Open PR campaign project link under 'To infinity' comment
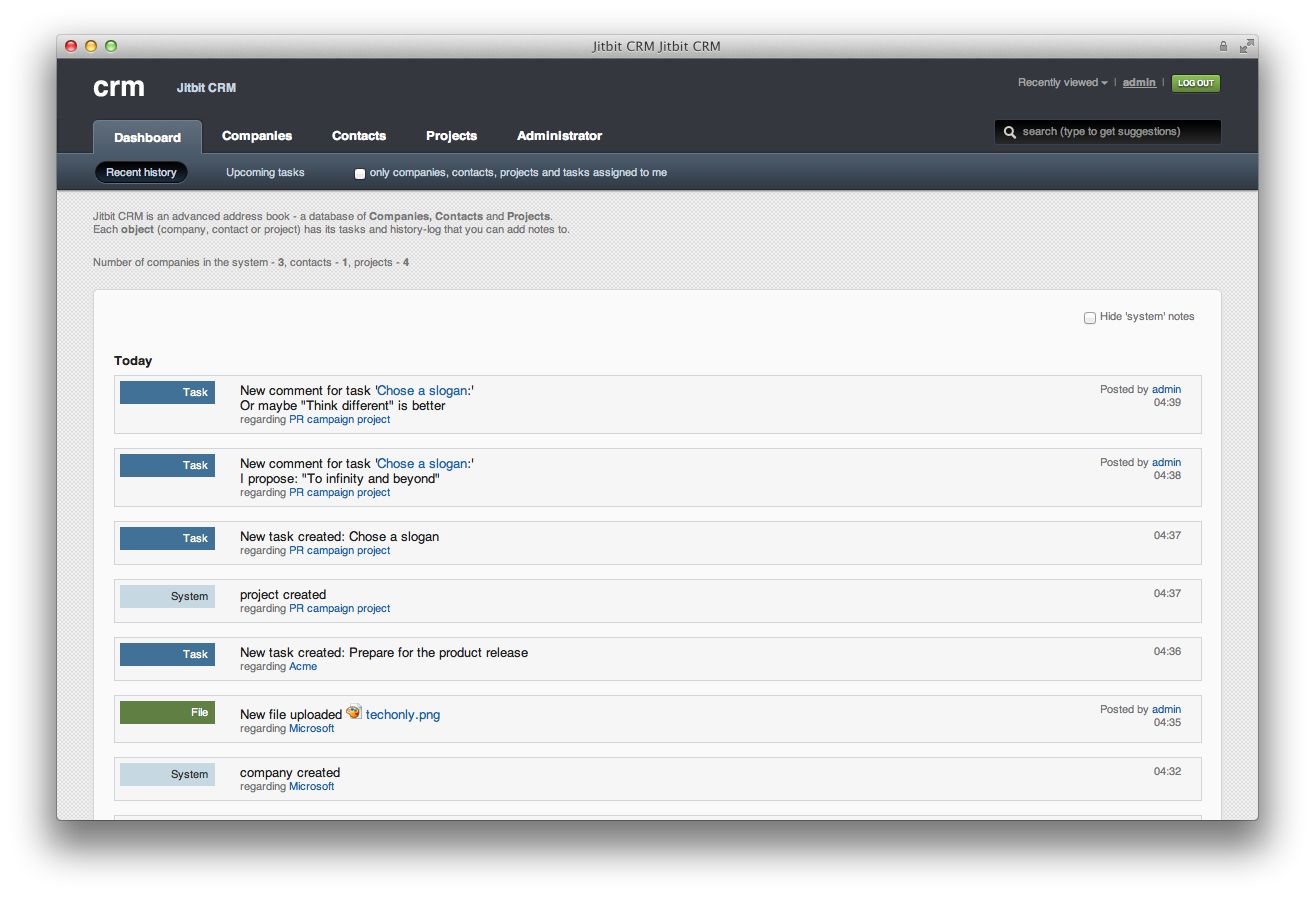Screen dimensions: 1315x899 pos(339,493)
